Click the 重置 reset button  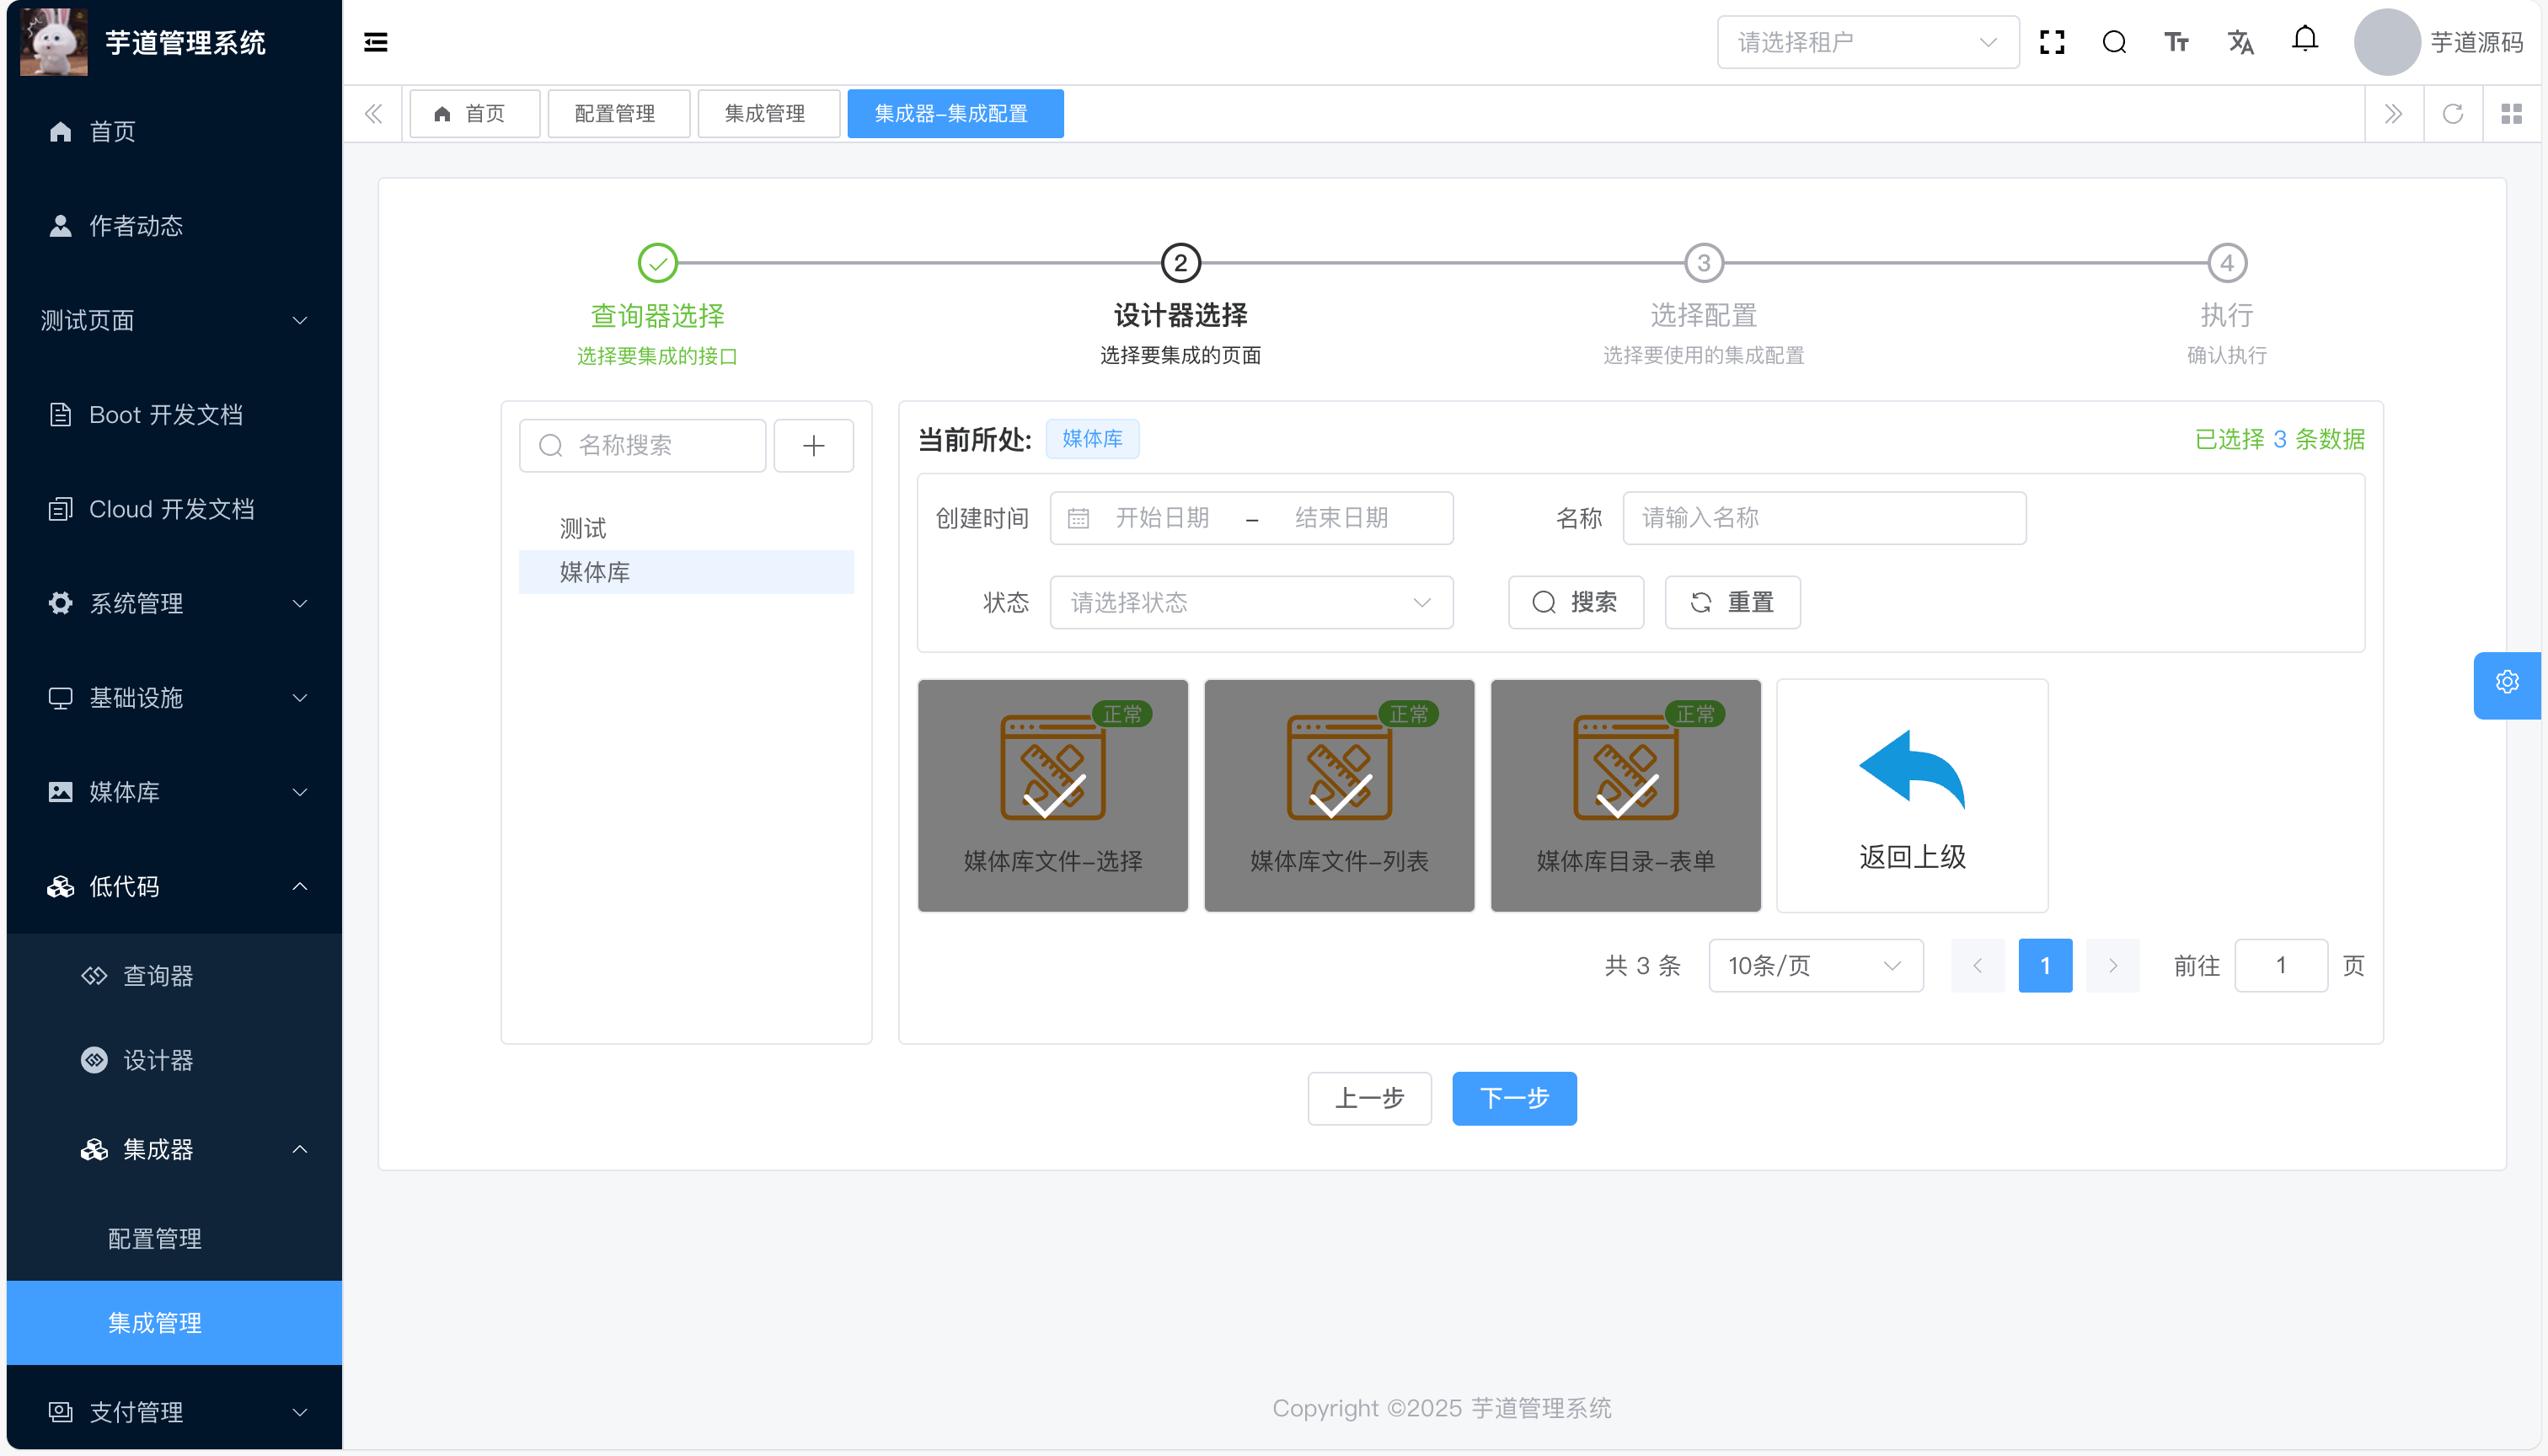coord(1731,602)
